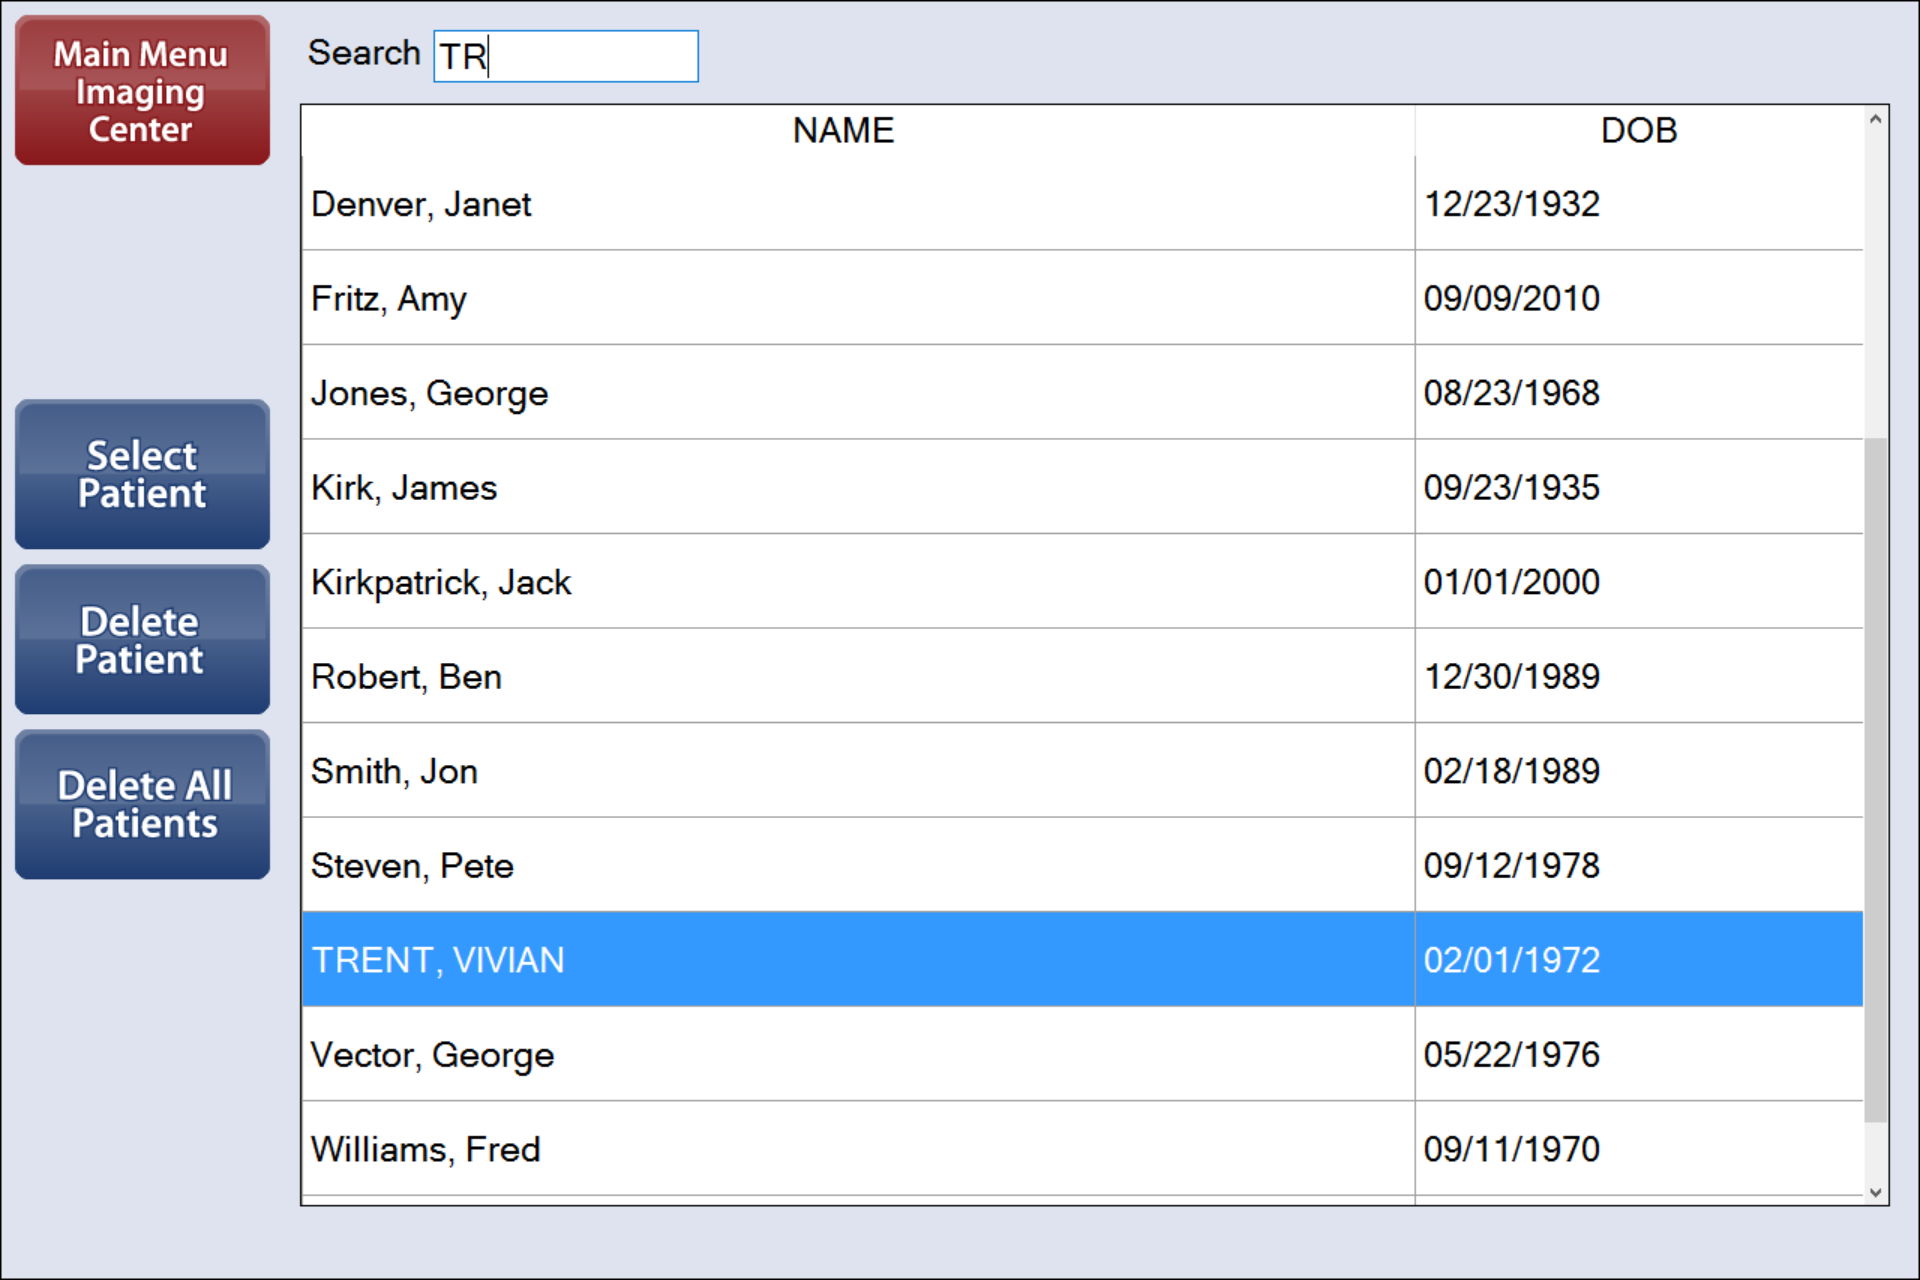Viewport: 1920px width, 1280px height.
Task: Click the NAME column header
Action: (858, 130)
